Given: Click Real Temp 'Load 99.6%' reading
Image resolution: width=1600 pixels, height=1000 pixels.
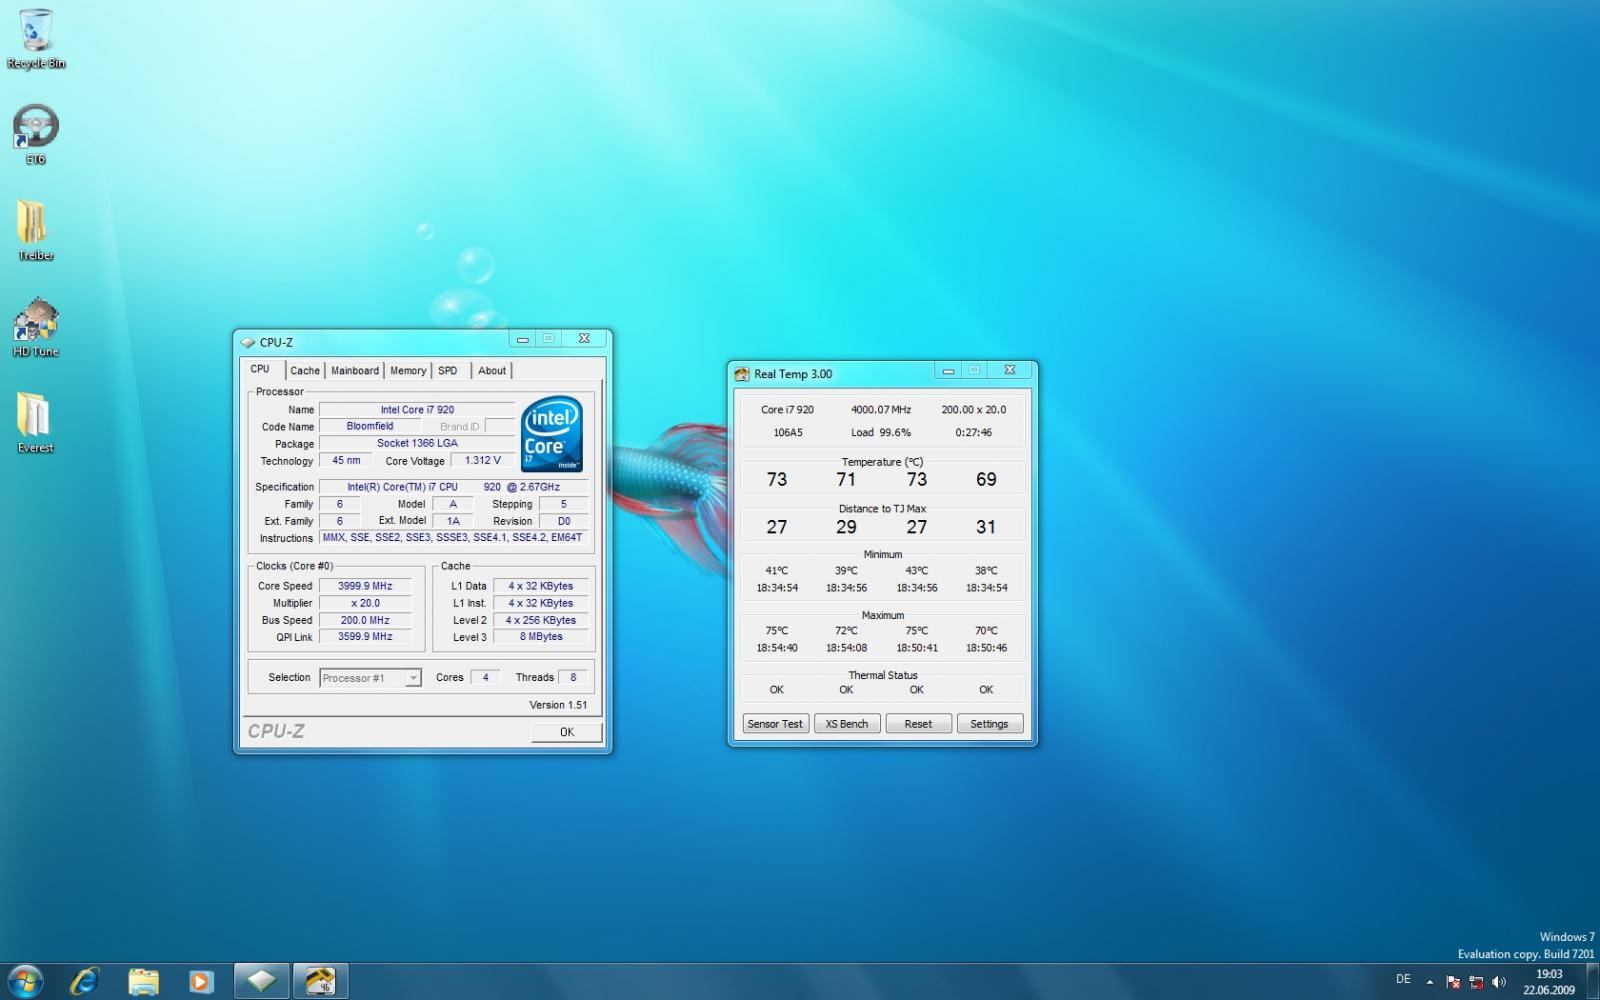Looking at the screenshot, I should (881, 433).
